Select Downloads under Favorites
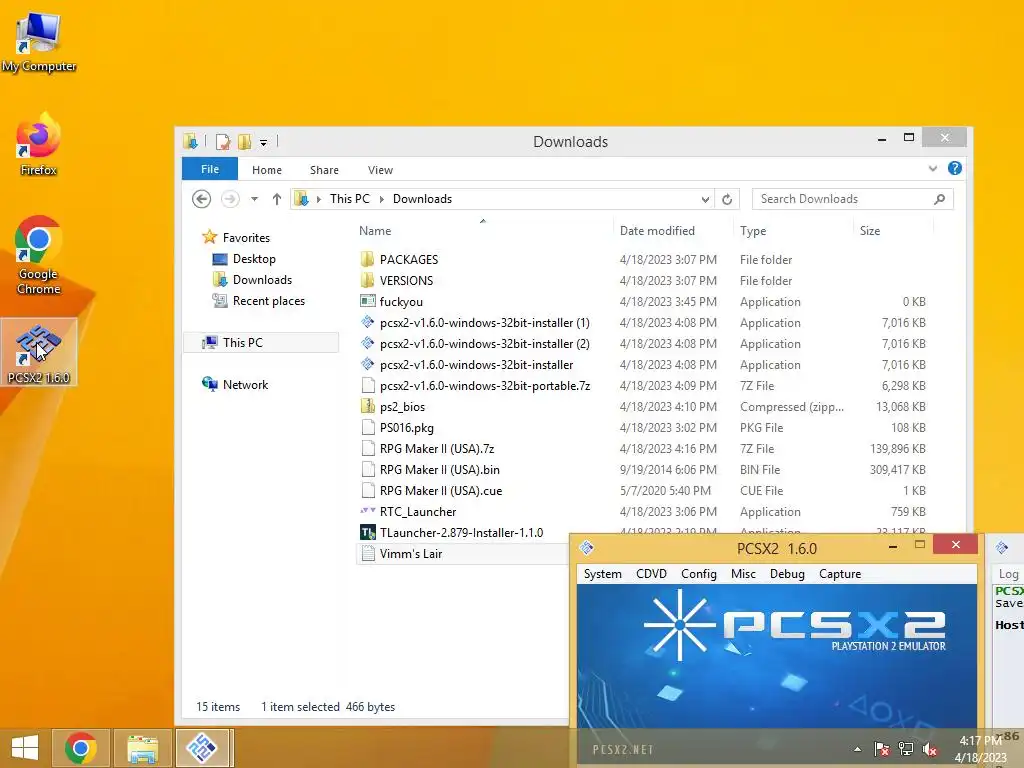This screenshot has width=1024, height=768. click(262, 280)
